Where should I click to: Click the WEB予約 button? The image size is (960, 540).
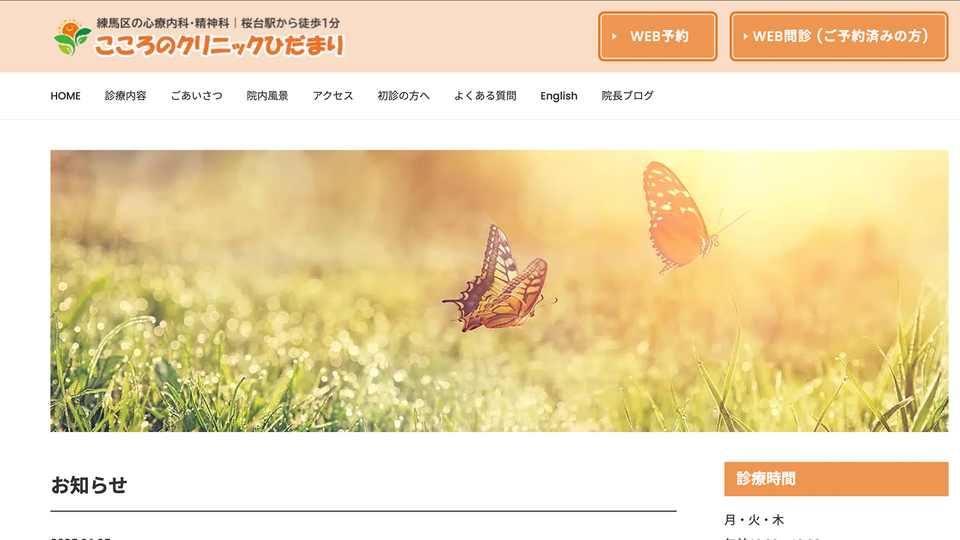coord(658,36)
